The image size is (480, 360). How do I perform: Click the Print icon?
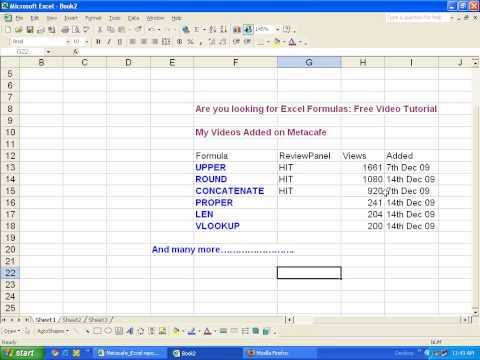pos(65,30)
